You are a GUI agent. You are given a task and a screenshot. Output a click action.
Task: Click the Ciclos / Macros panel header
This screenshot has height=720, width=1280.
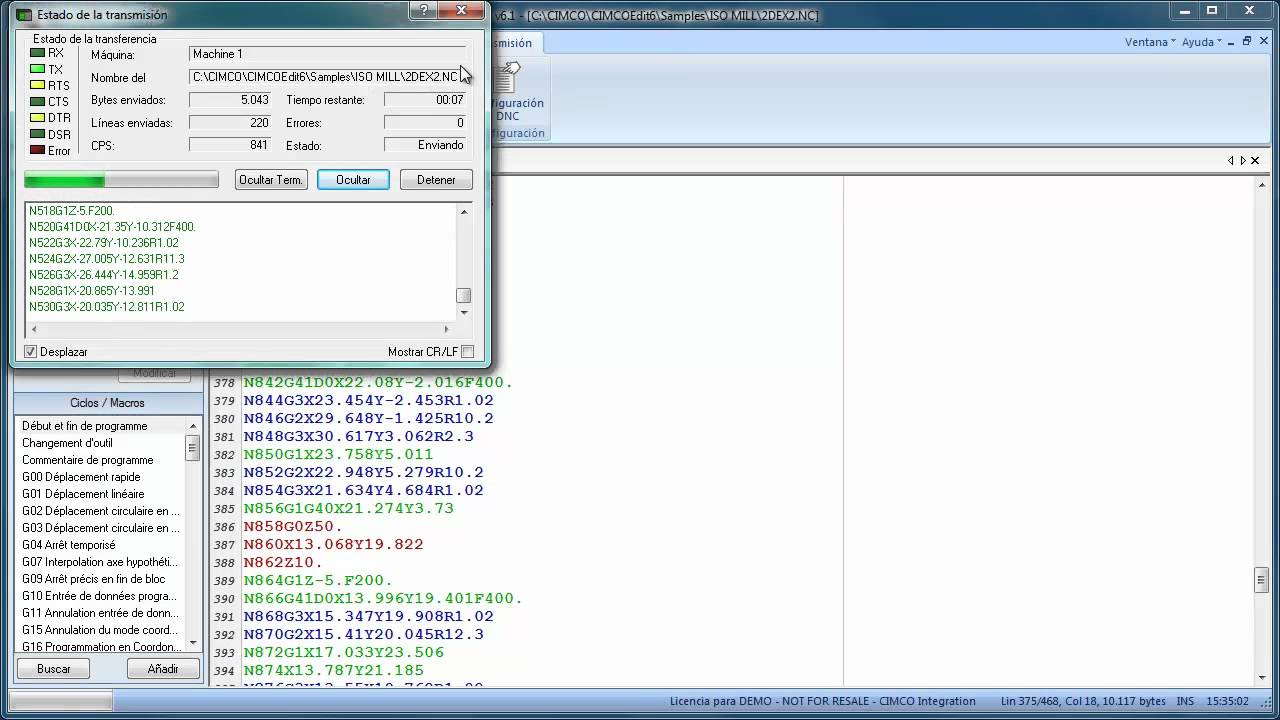tap(107, 403)
